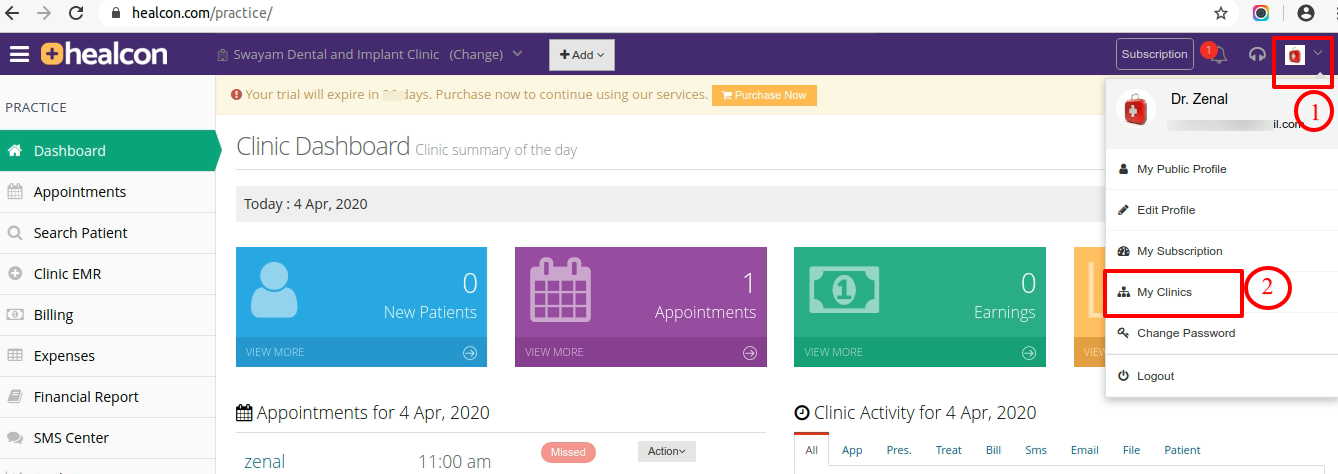Change clinic Swayam Dental dropdown
The height and width of the screenshot is (474, 1338).
tap(370, 54)
